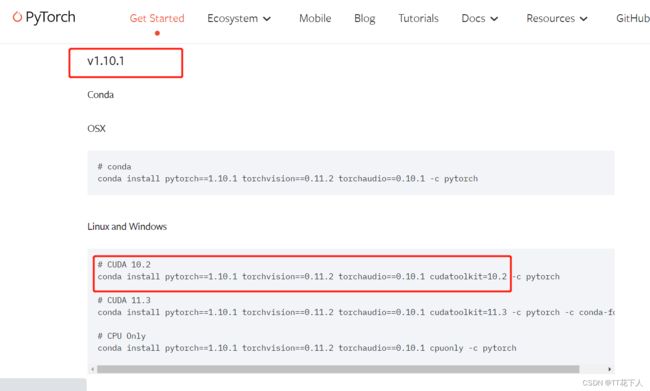Click the CUDA 11.3 conda install command
The image size is (650, 391).
click(356, 312)
